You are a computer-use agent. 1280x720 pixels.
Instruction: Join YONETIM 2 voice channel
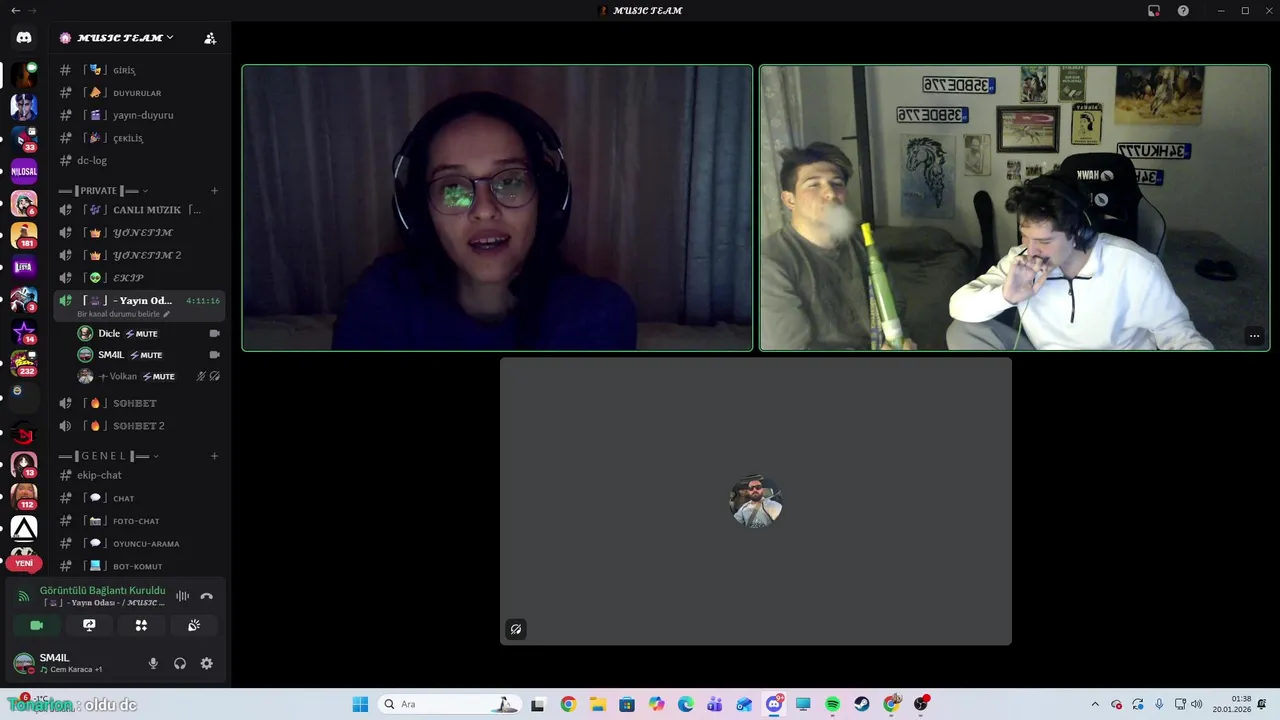click(139, 255)
